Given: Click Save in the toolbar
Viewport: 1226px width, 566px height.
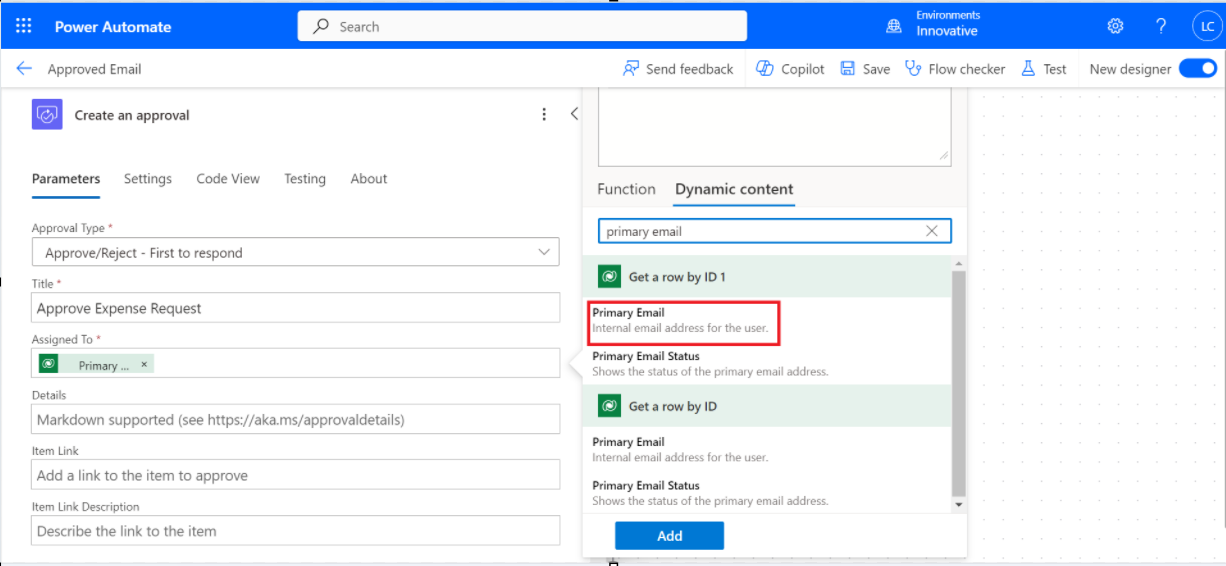Looking at the screenshot, I should pos(865,69).
